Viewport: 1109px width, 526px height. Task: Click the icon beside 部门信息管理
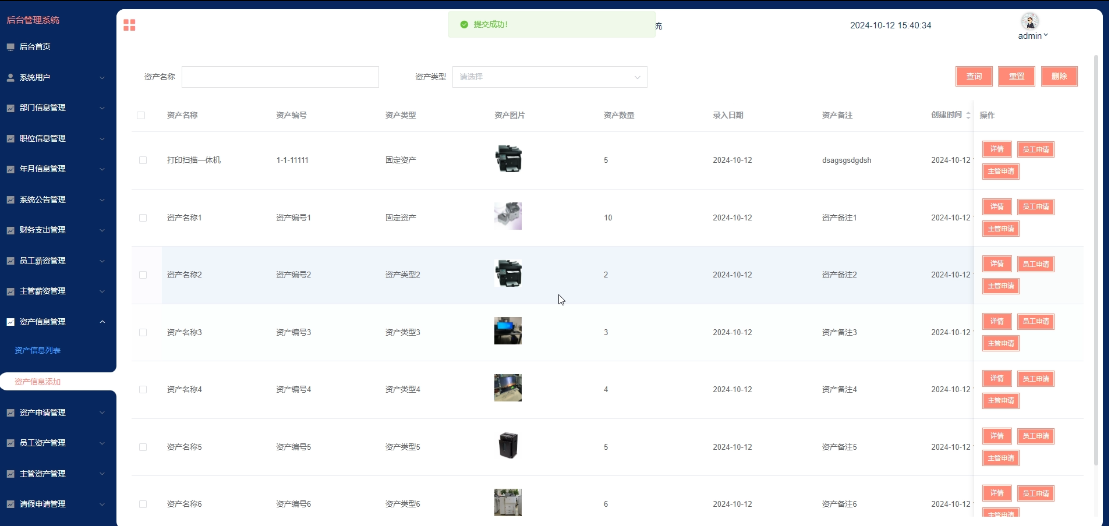(11, 108)
